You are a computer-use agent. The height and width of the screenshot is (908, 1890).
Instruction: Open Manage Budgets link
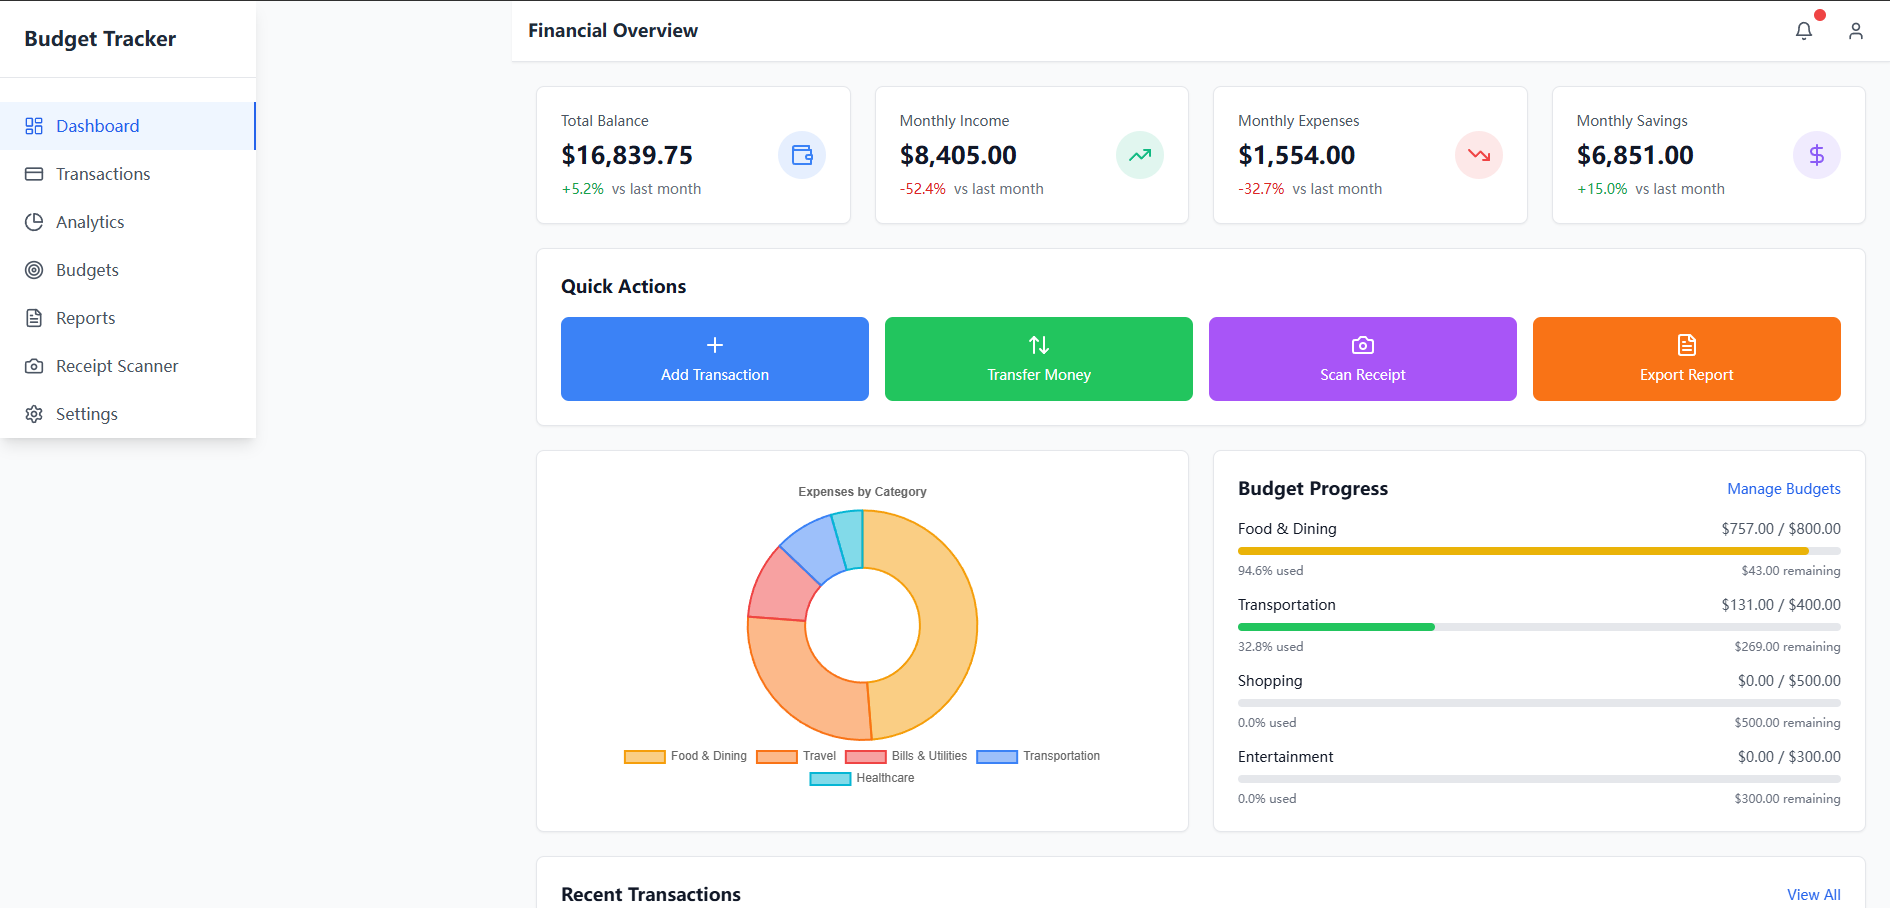1783,488
